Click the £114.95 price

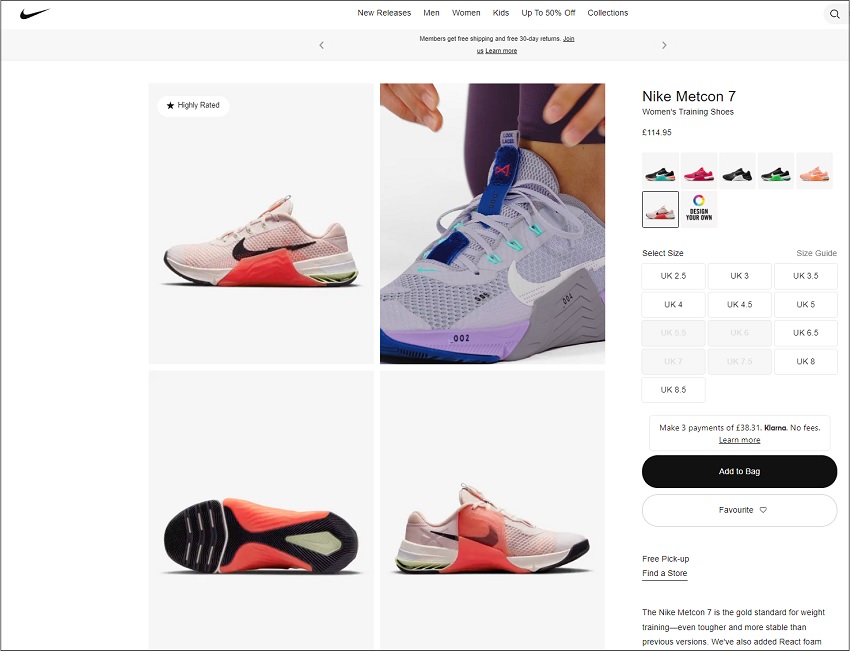pyautogui.click(x=657, y=132)
